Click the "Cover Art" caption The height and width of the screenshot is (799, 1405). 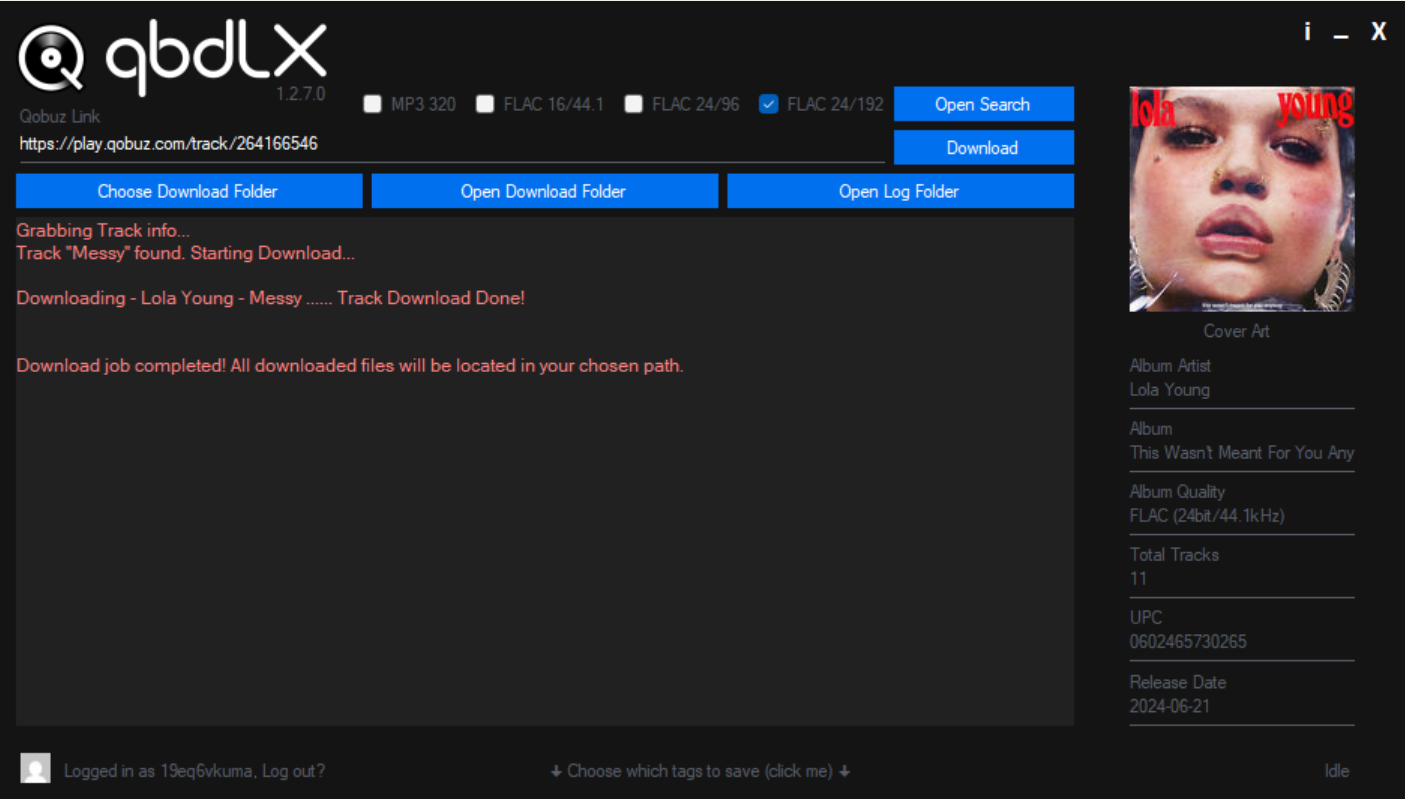(1237, 331)
